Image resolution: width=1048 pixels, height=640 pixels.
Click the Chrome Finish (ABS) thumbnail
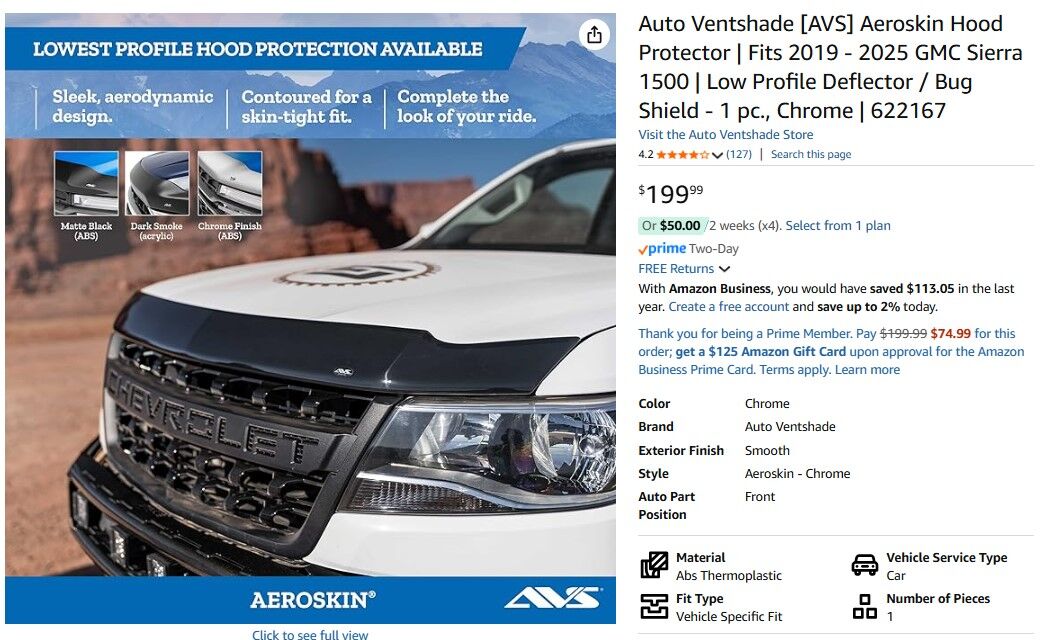click(230, 183)
